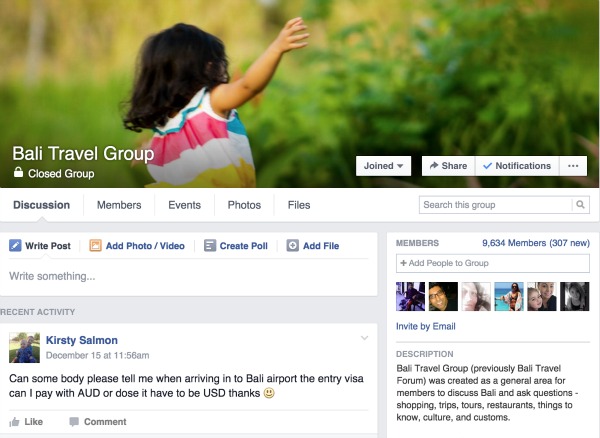The width and height of the screenshot is (600, 438).
Task: Open the Joined dropdown menu
Action: pos(383,166)
